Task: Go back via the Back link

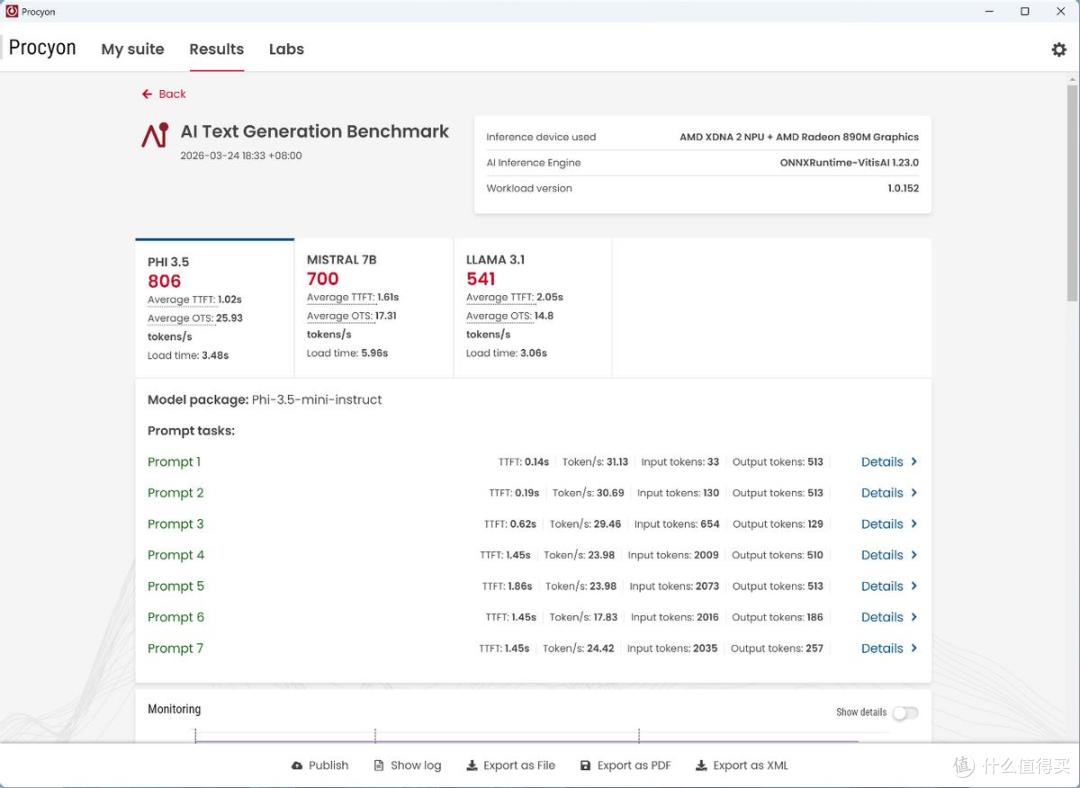Action: pyautogui.click(x=164, y=94)
